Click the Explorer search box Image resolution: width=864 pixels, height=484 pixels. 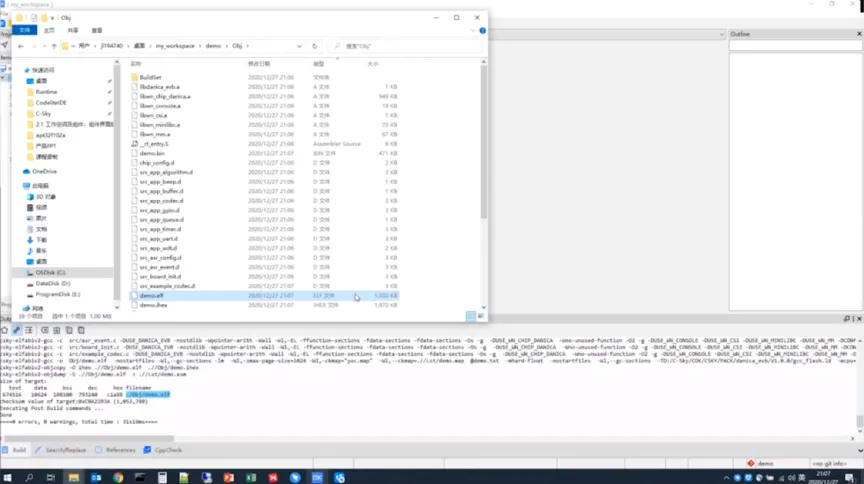coord(407,46)
